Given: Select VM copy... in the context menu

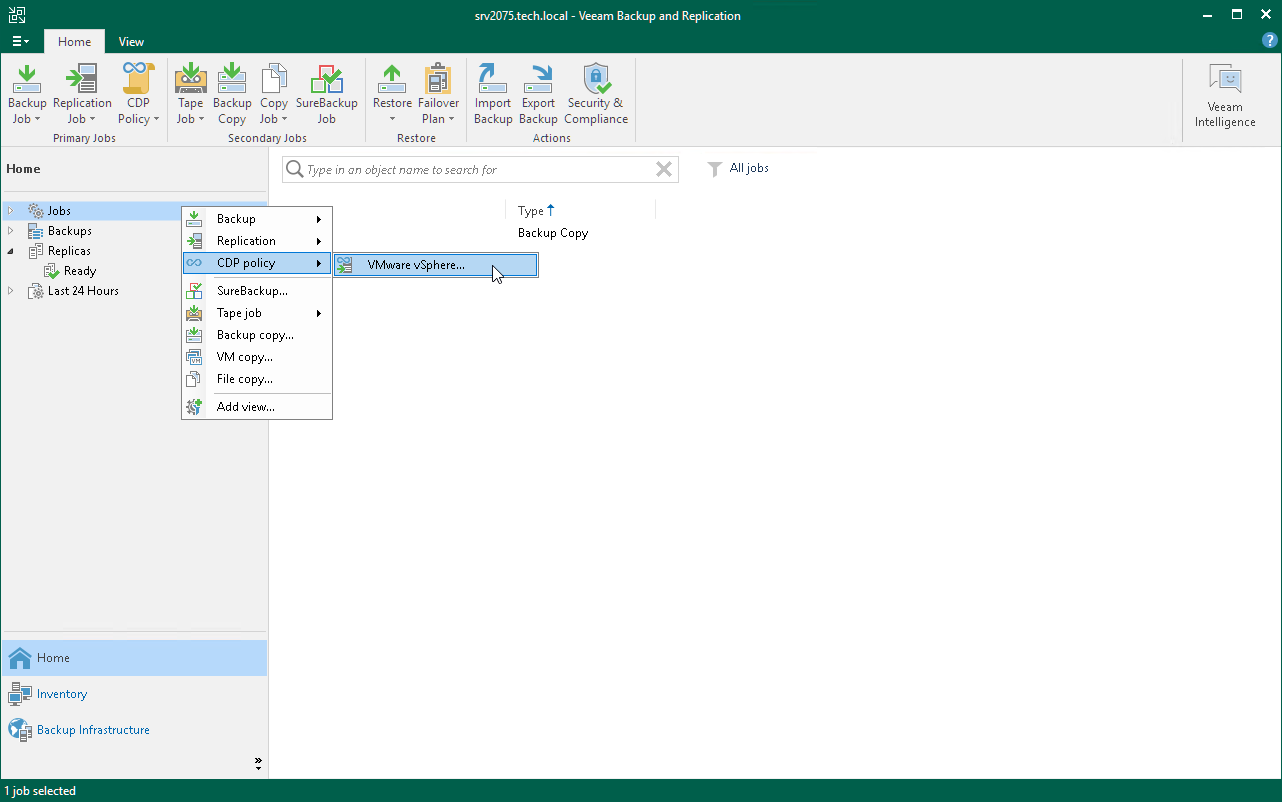Looking at the screenshot, I should point(257,357).
